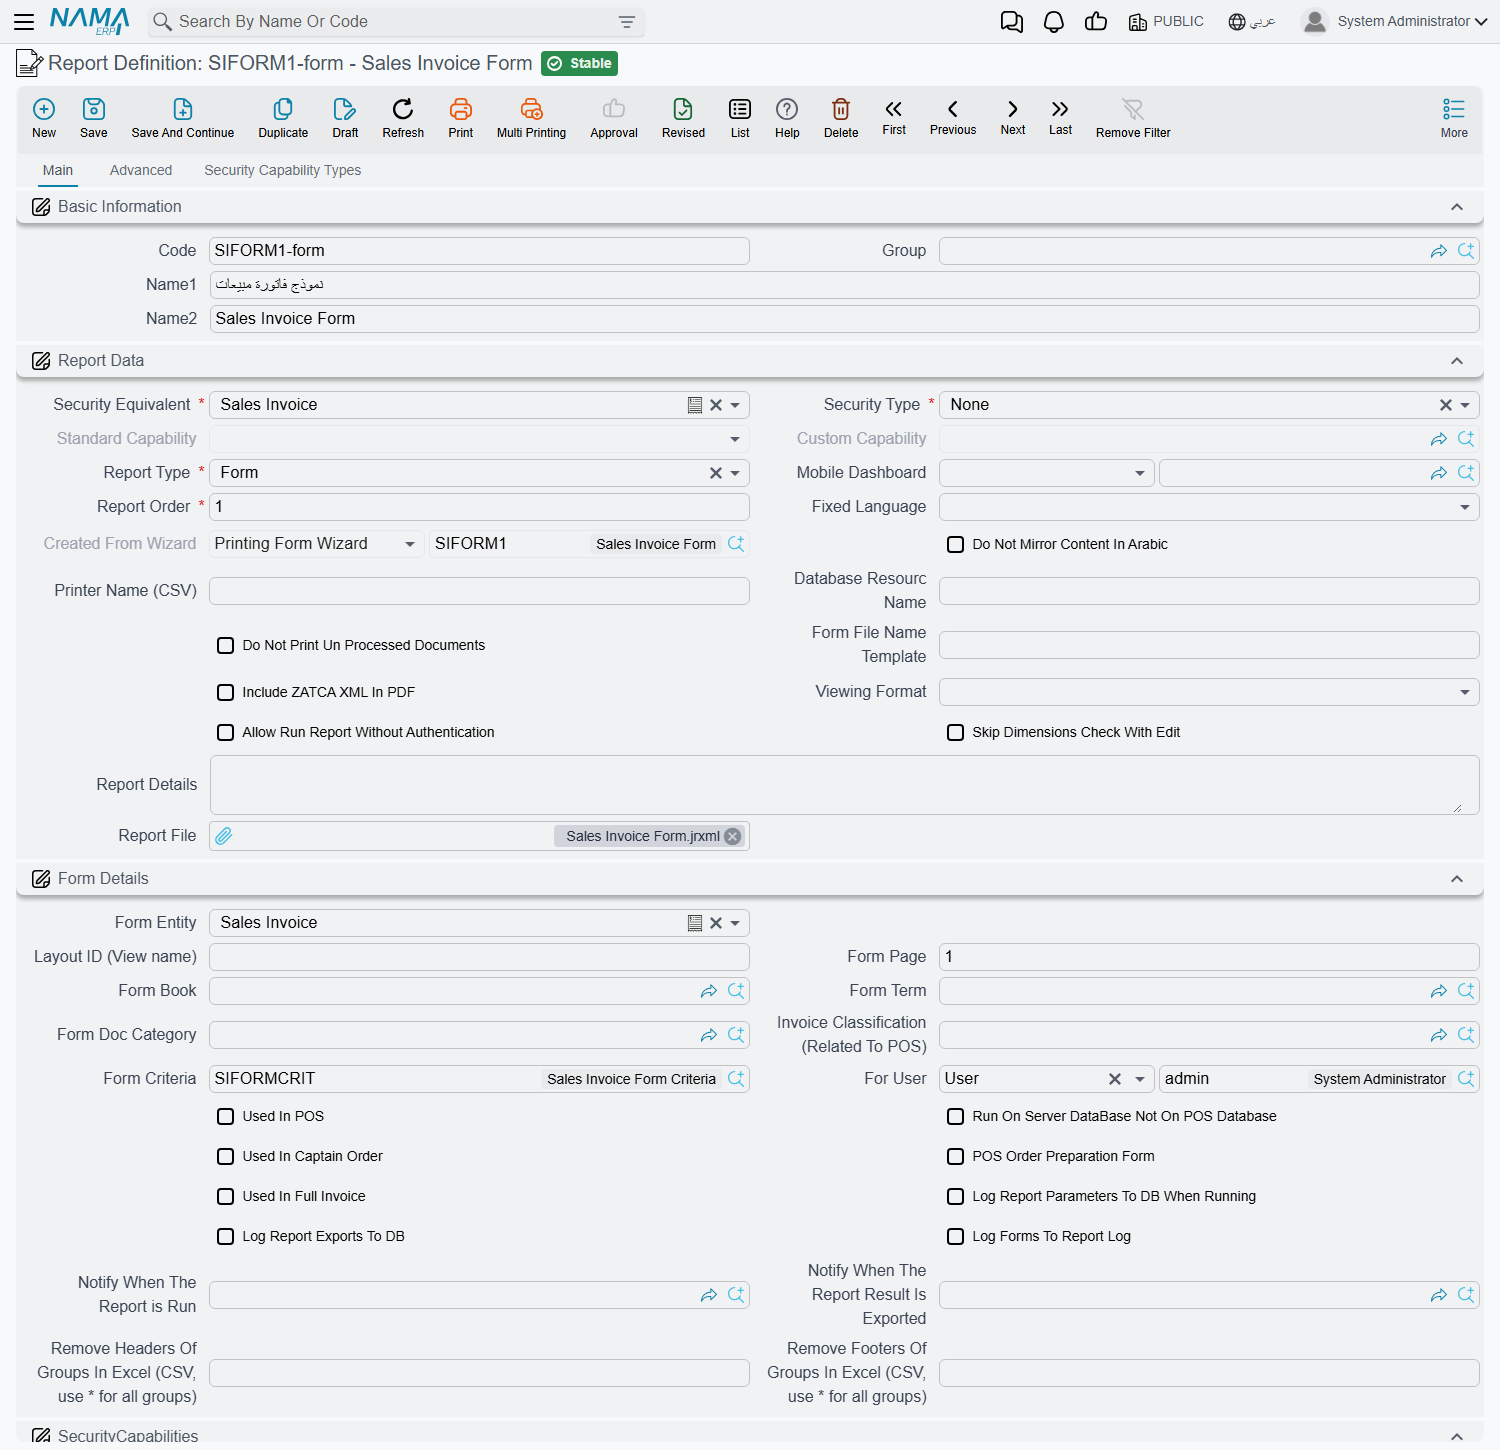Open the Viewing Format dropdown

coord(1465,692)
